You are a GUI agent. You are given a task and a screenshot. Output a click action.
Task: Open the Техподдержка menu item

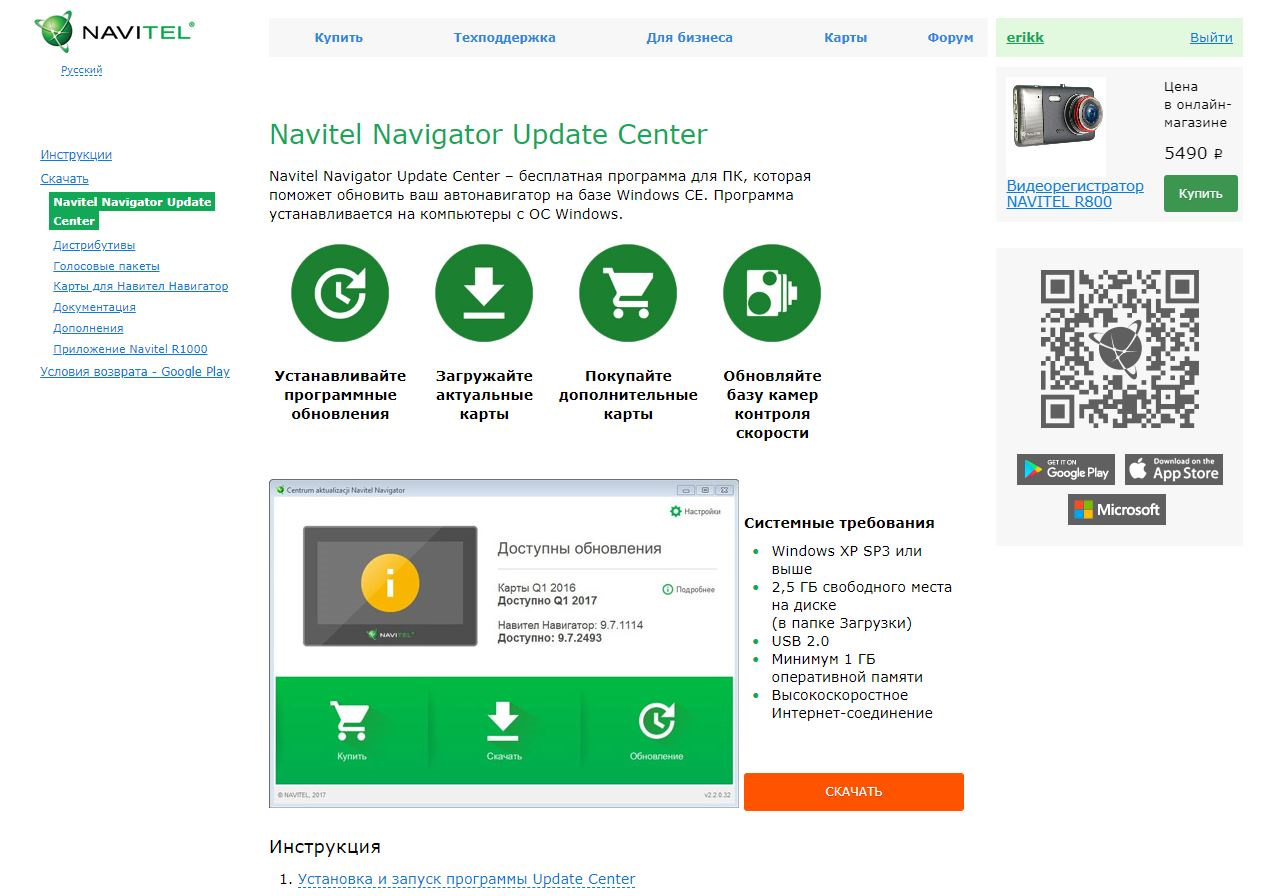tap(504, 37)
